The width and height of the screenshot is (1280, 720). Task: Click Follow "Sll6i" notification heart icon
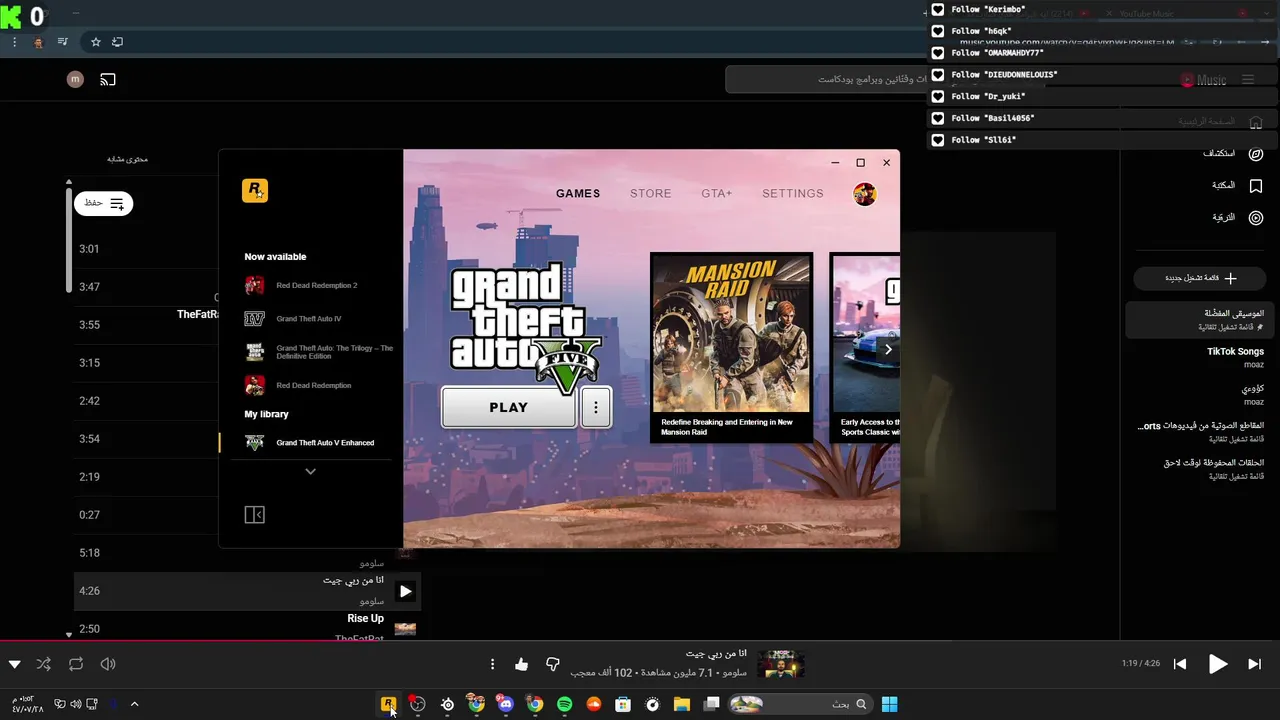[x=938, y=140]
